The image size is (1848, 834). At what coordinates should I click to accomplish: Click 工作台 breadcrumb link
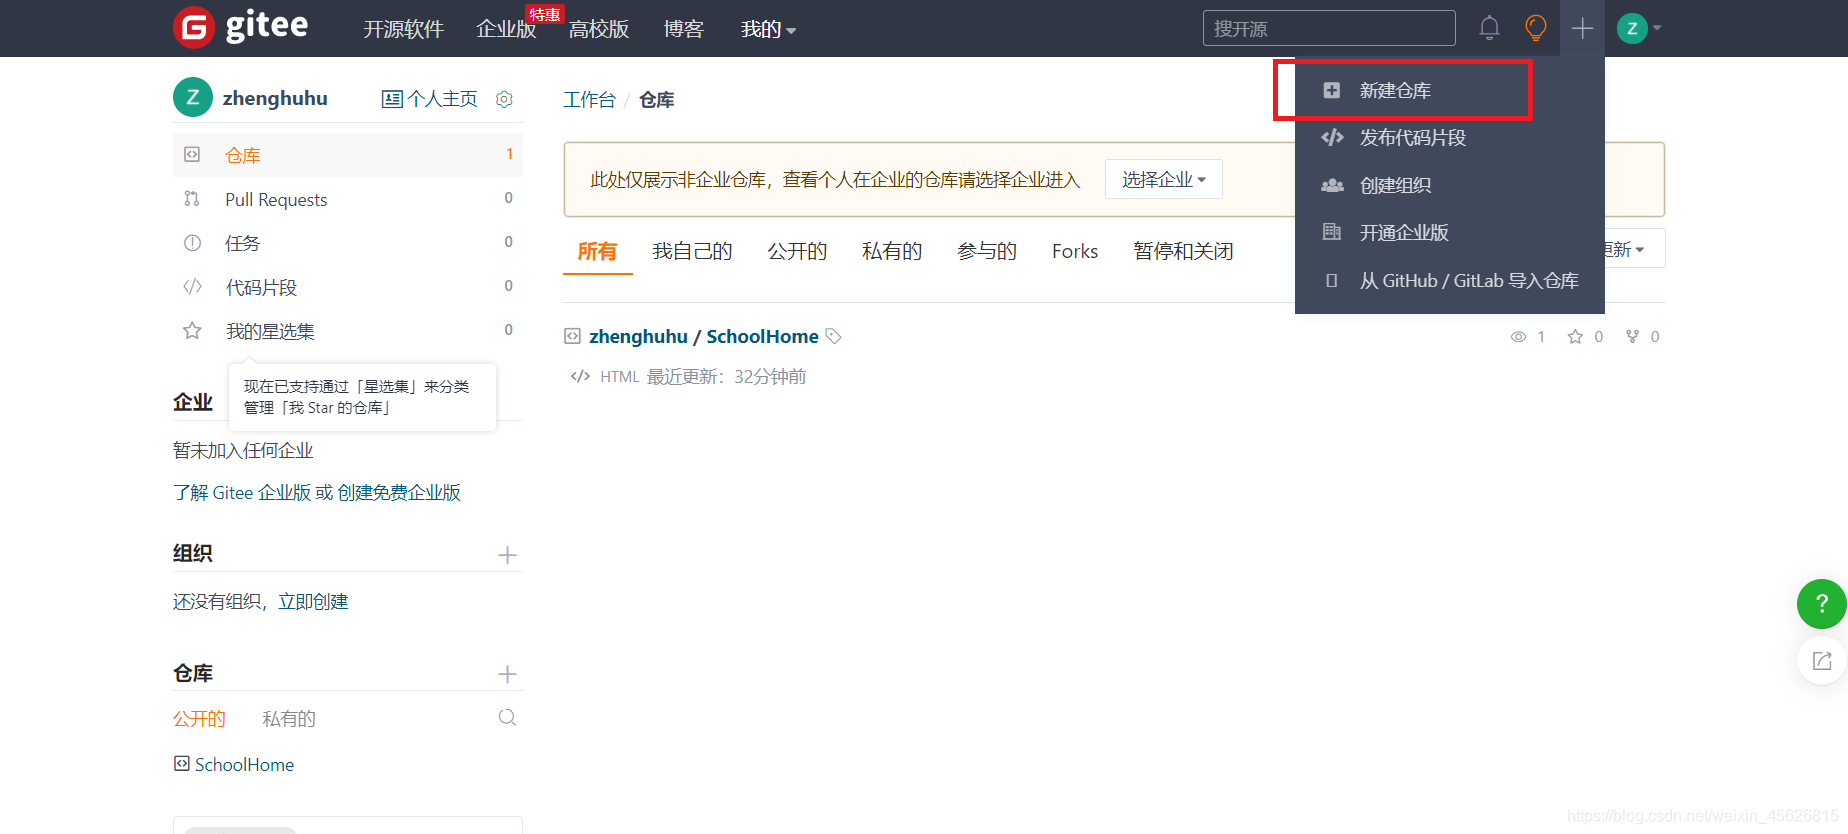click(589, 99)
